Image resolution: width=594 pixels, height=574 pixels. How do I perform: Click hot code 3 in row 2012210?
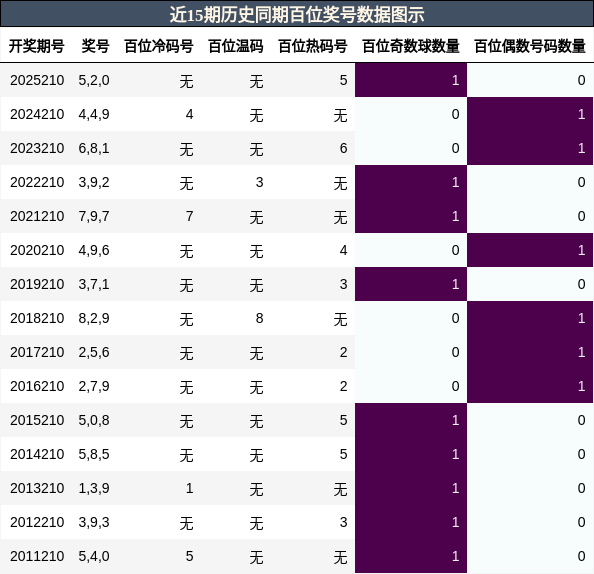click(x=344, y=522)
